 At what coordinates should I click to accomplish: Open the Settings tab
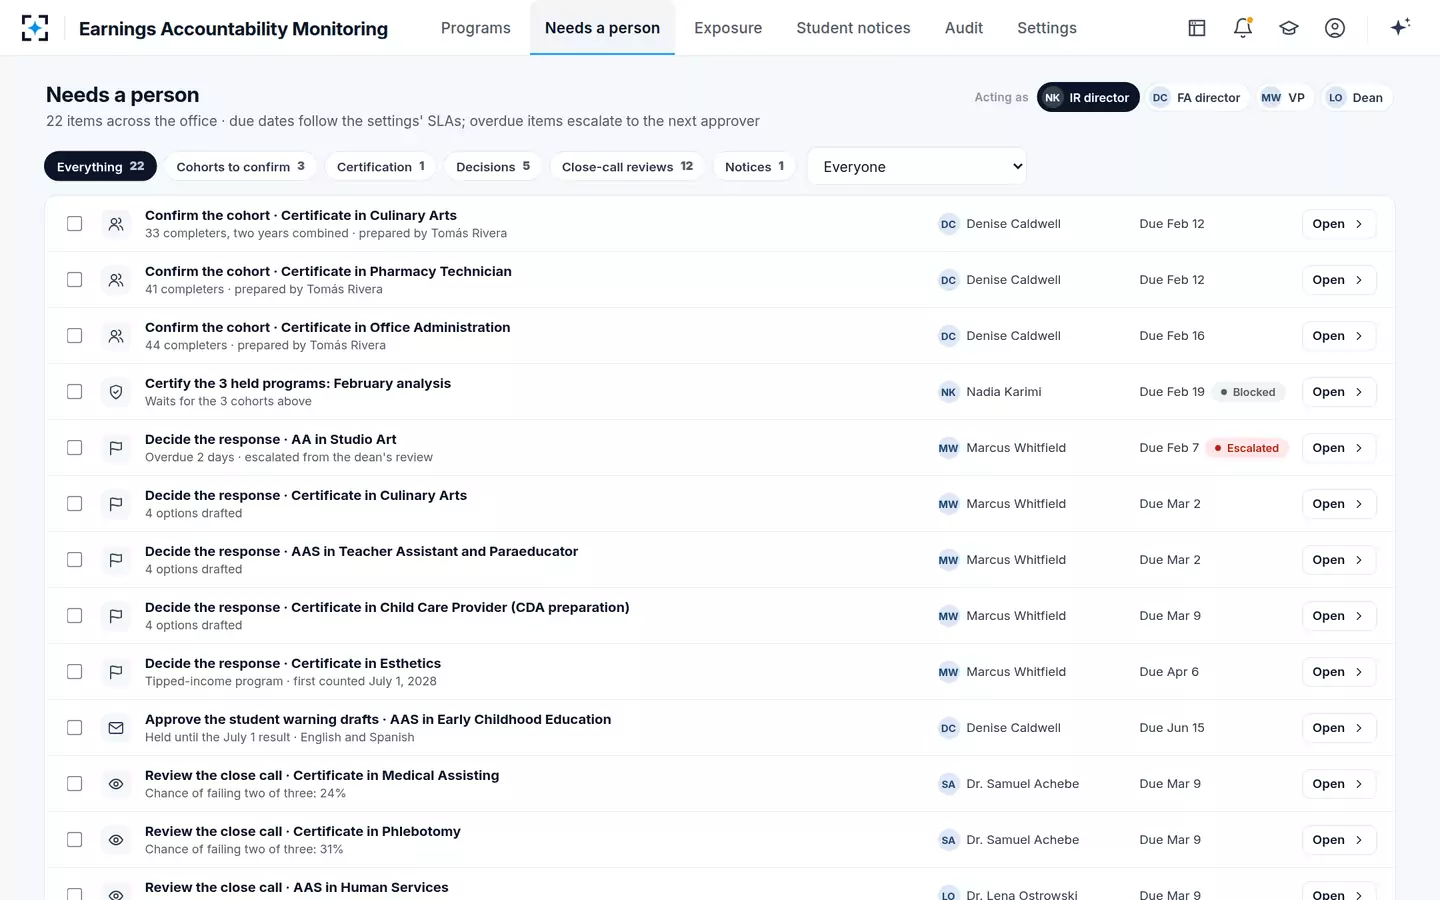(x=1047, y=28)
